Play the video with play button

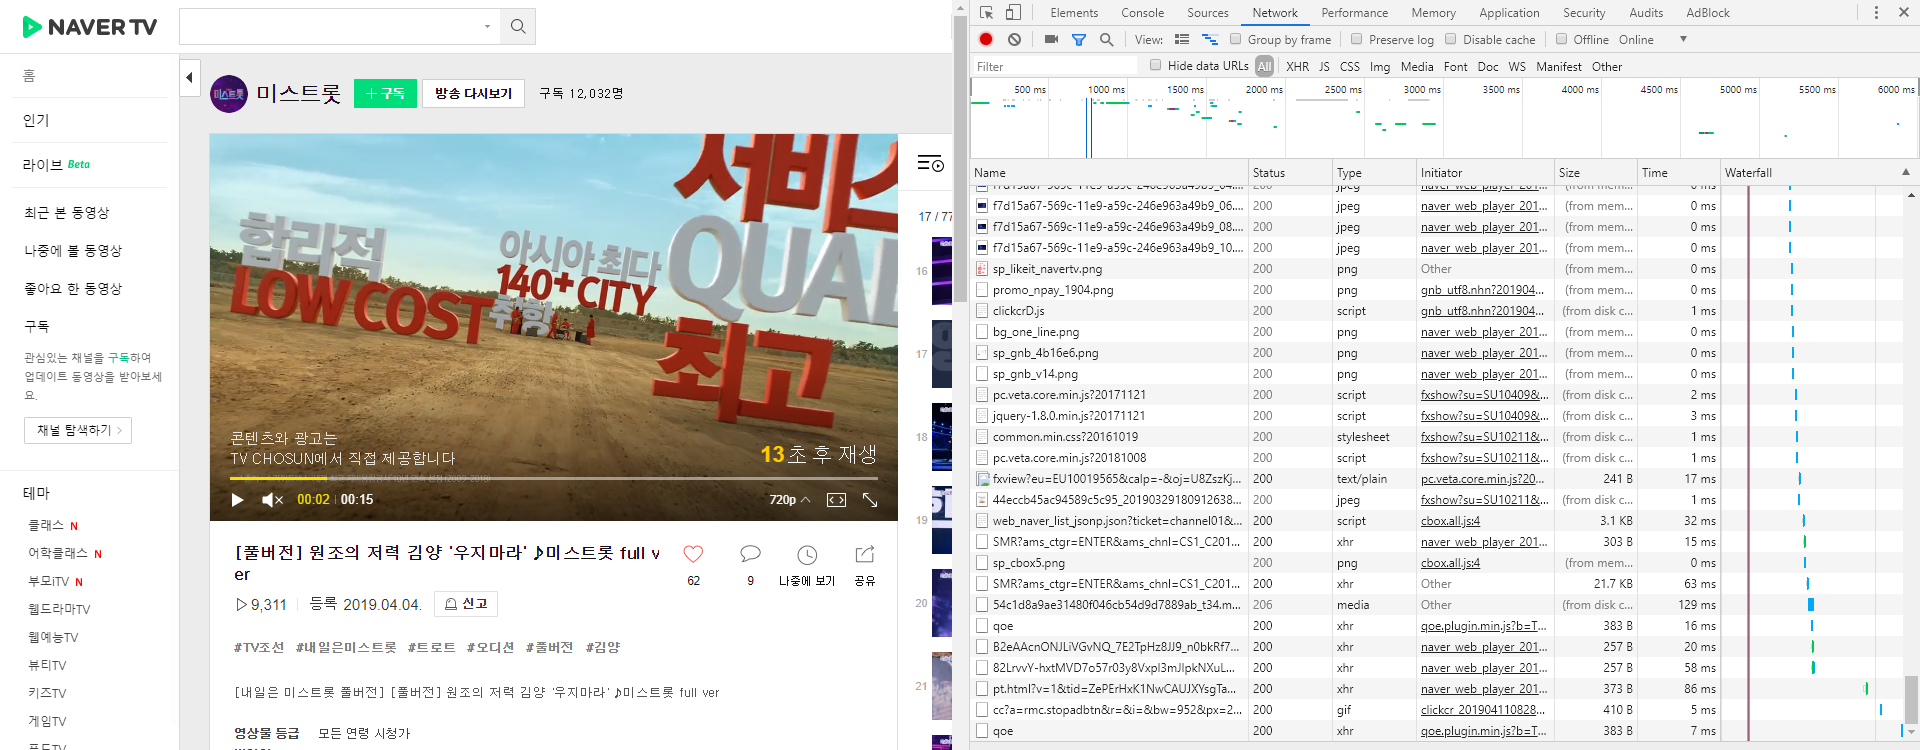coord(237,500)
